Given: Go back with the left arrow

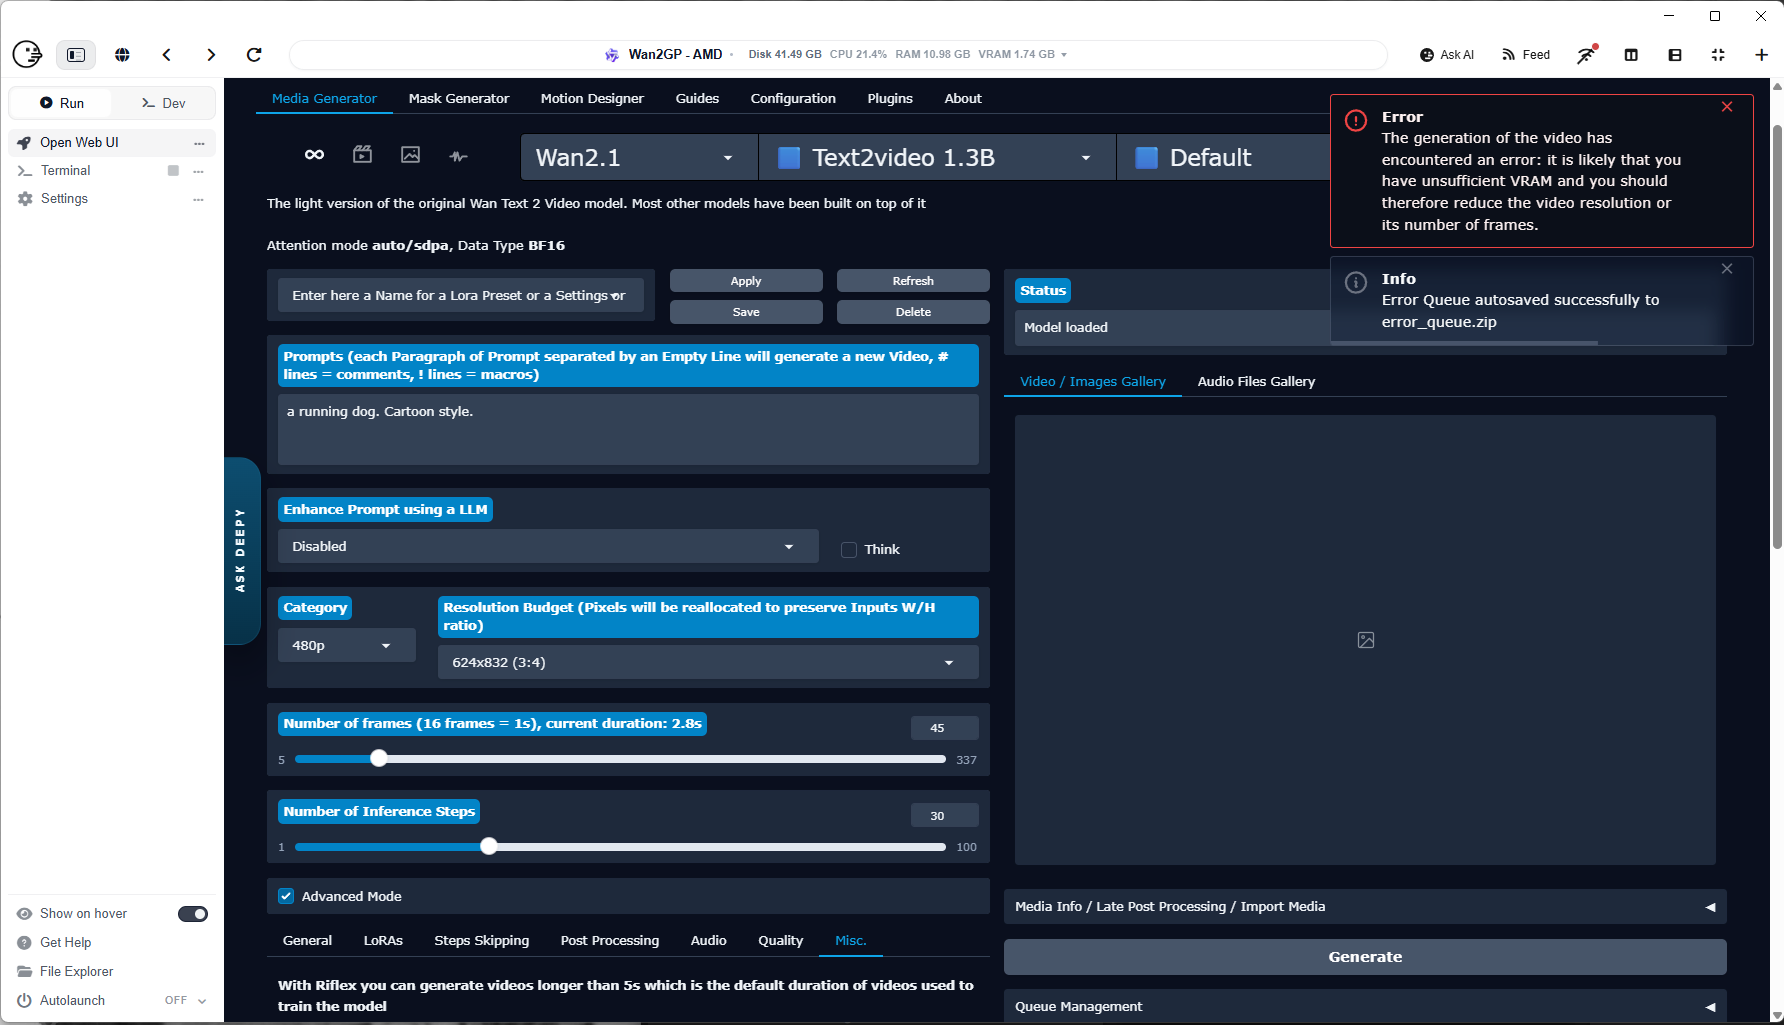Looking at the screenshot, I should click(167, 55).
